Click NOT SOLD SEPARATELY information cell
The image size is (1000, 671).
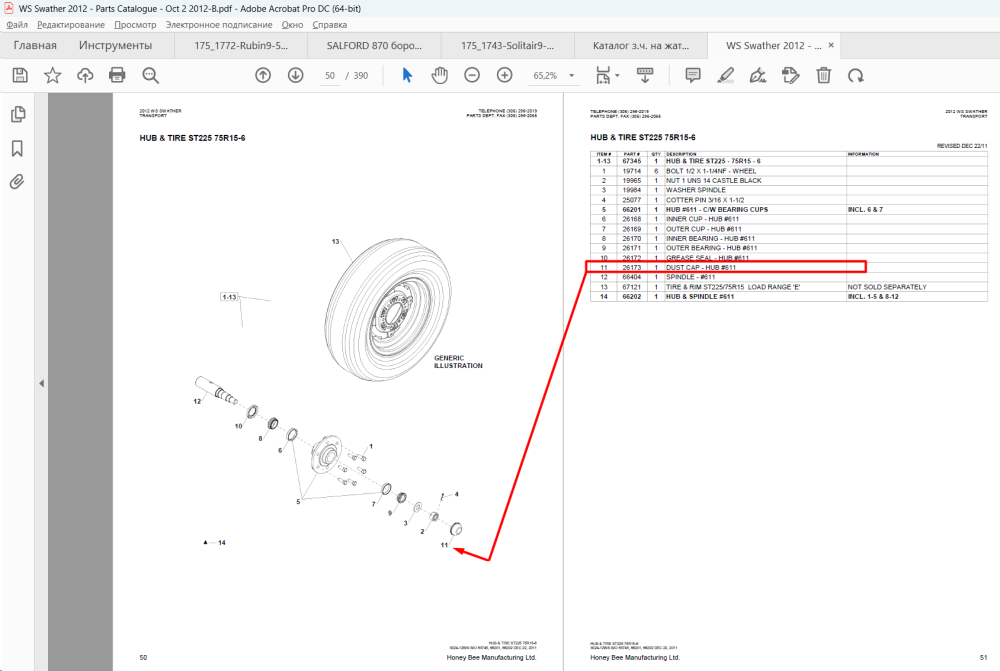pos(887,287)
